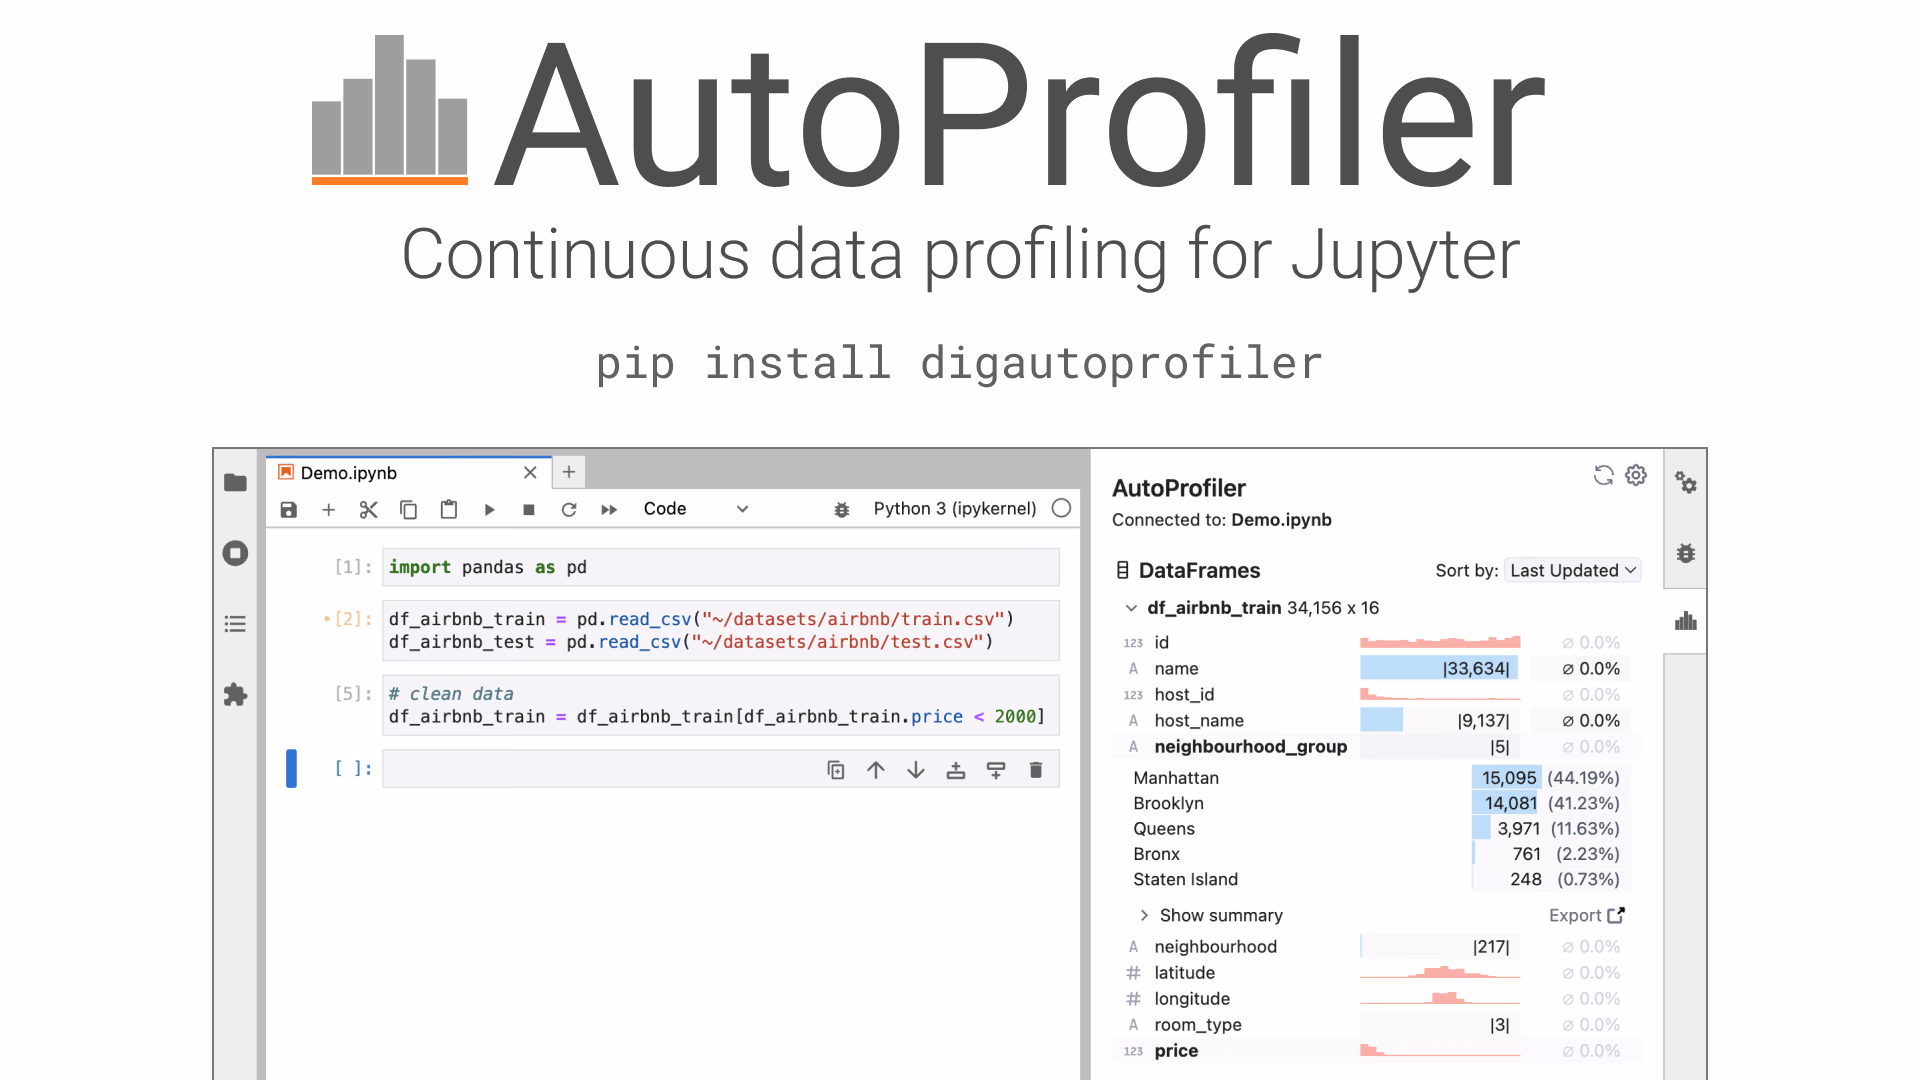1920x1080 pixels.
Task: Click the import pandas code cell
Action: 721,567
